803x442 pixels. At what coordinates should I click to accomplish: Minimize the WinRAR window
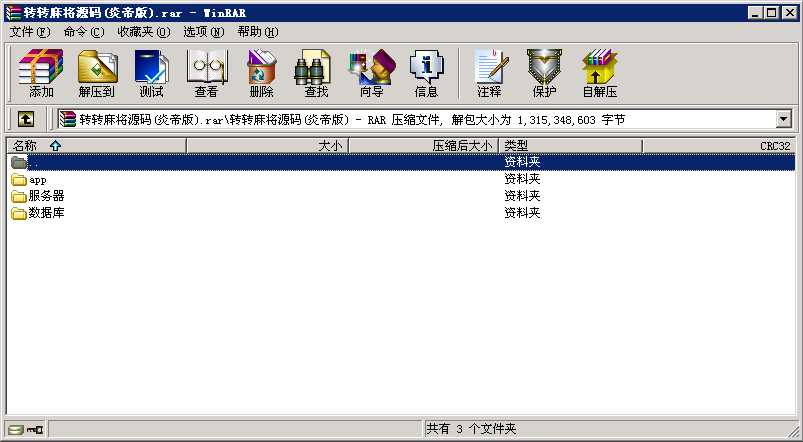[x=755, y=13]
